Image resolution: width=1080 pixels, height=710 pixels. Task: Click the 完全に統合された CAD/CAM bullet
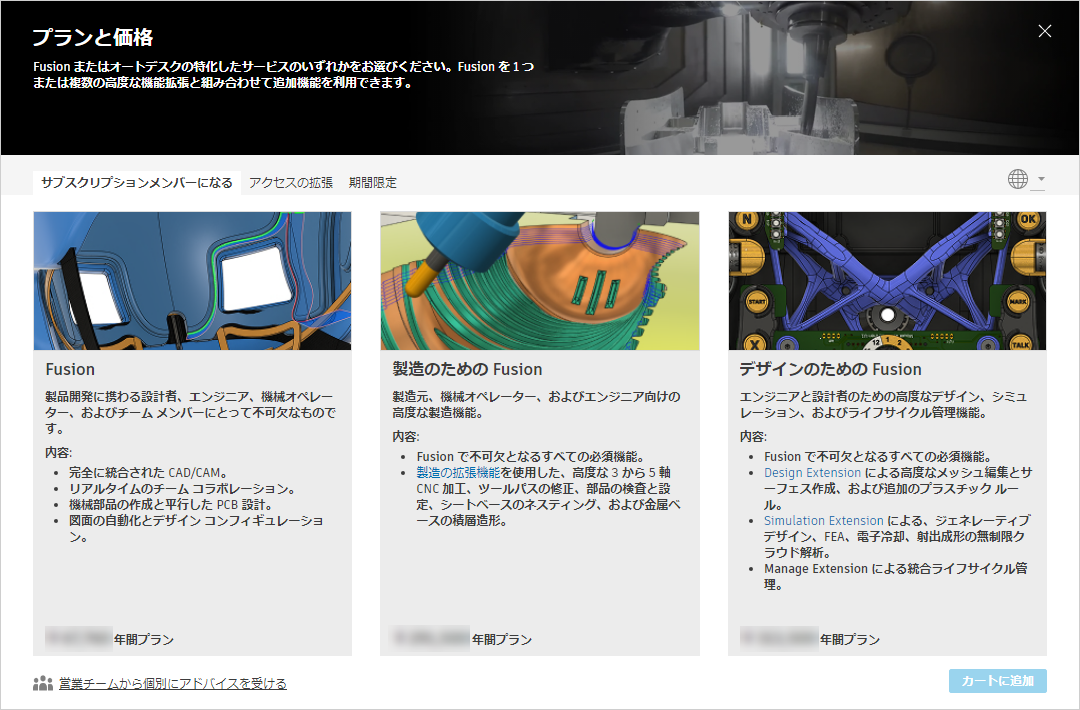point(149,472)
